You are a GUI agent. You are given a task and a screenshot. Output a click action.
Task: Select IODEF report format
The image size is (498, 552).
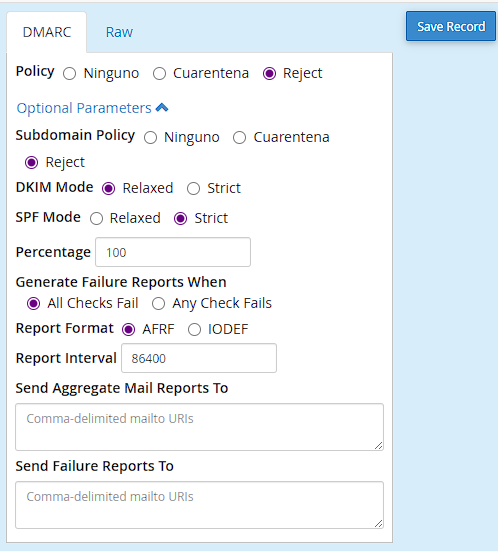(x=194, y=330)
